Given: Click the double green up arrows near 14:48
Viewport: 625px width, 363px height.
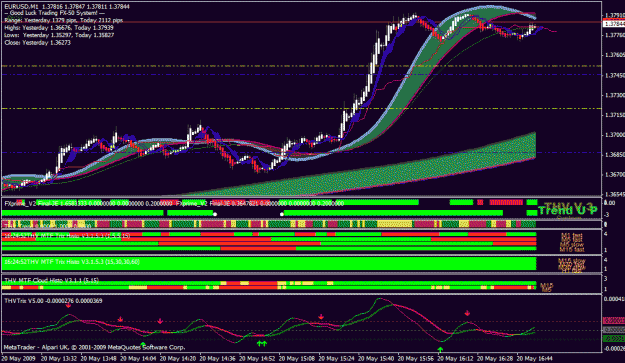Looking at the screenshot, I should (x=261, y=343).
